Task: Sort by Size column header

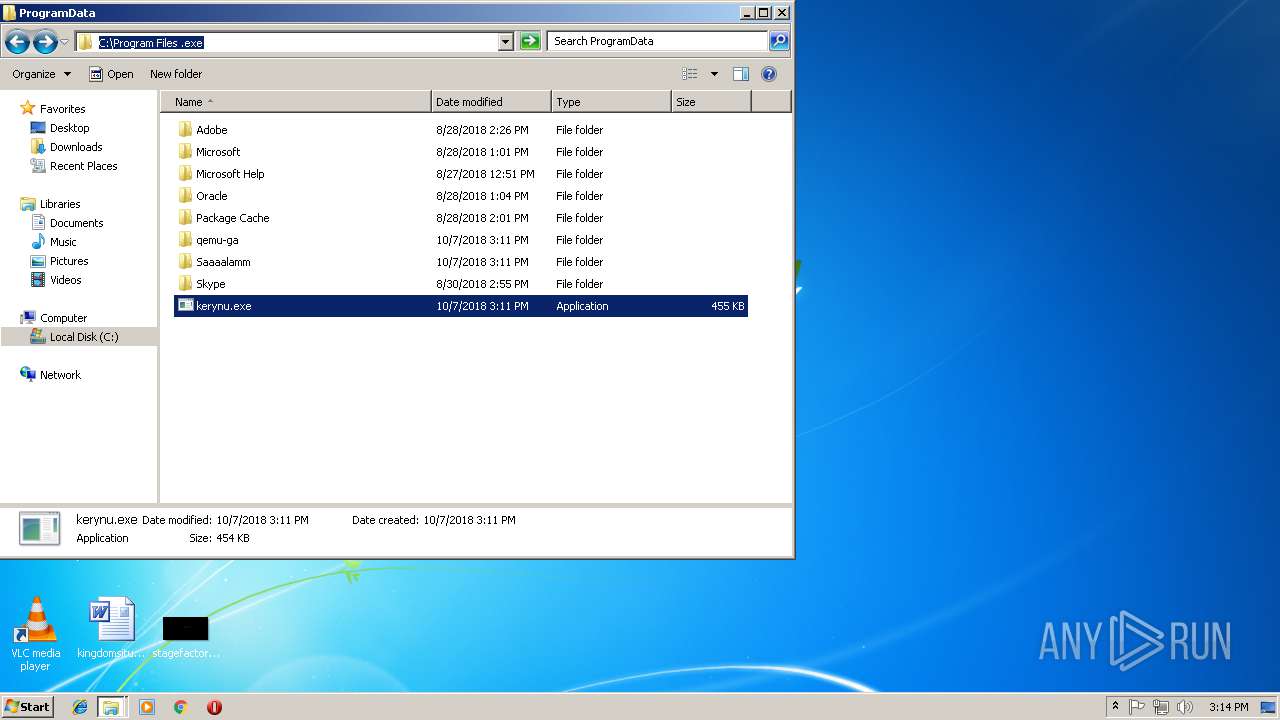Action: pos(711,102)
